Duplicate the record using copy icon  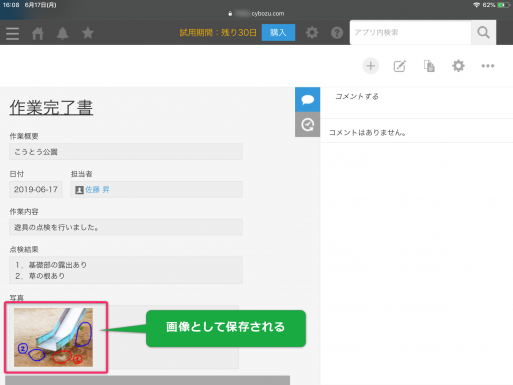tap(429, 66)
